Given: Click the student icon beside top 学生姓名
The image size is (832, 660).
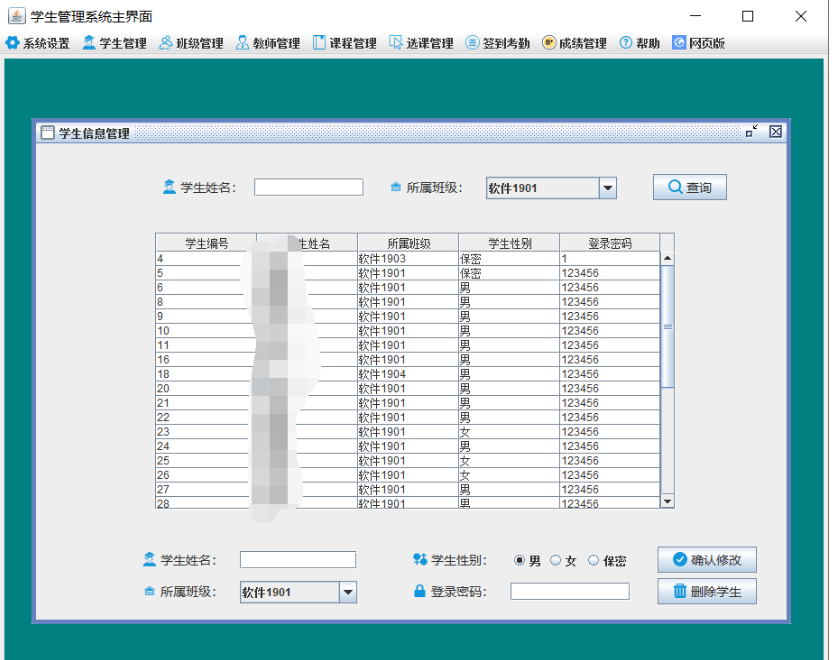Looking at the screenshot, I should 169,187.
